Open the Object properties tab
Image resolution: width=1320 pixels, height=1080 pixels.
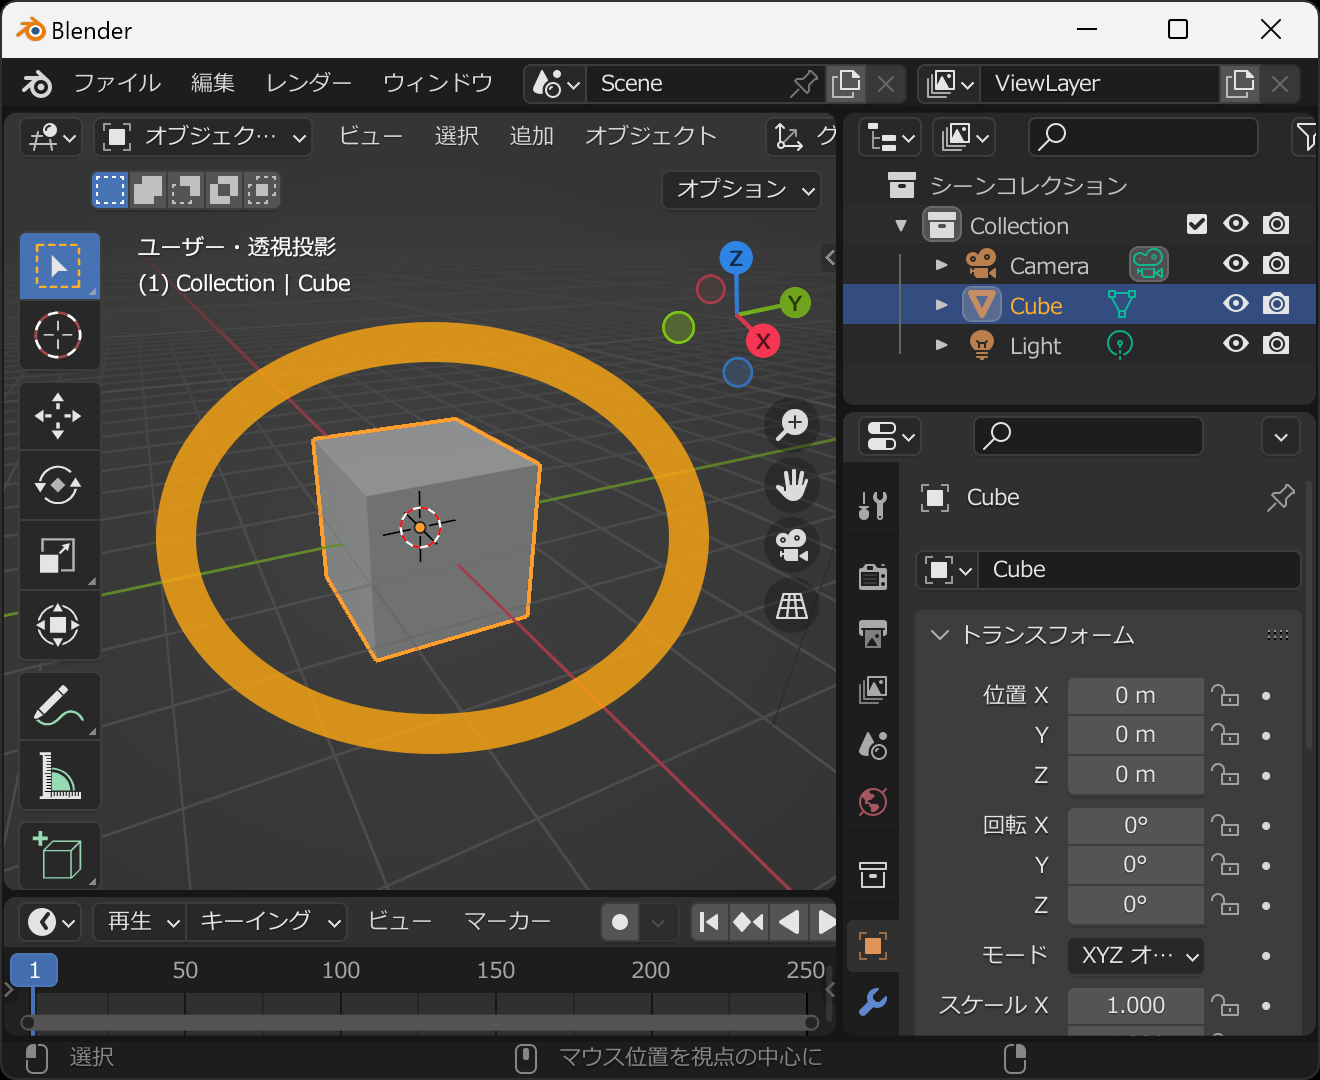click(873, 946)
